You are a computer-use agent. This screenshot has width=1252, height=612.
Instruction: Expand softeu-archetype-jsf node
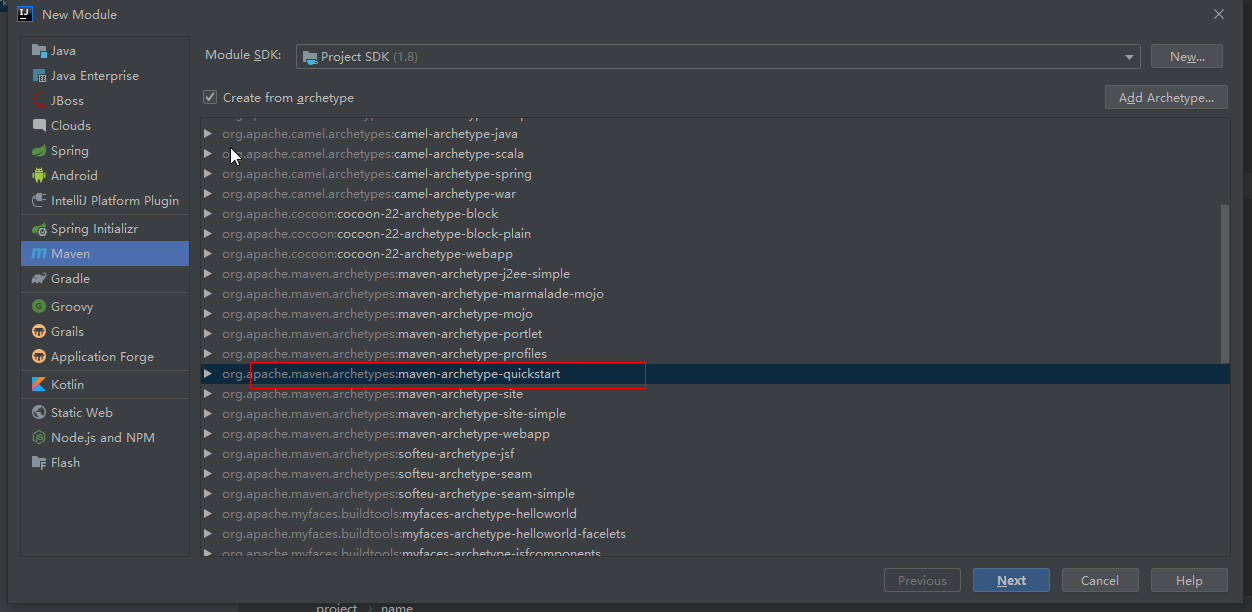tap(208, 454)
